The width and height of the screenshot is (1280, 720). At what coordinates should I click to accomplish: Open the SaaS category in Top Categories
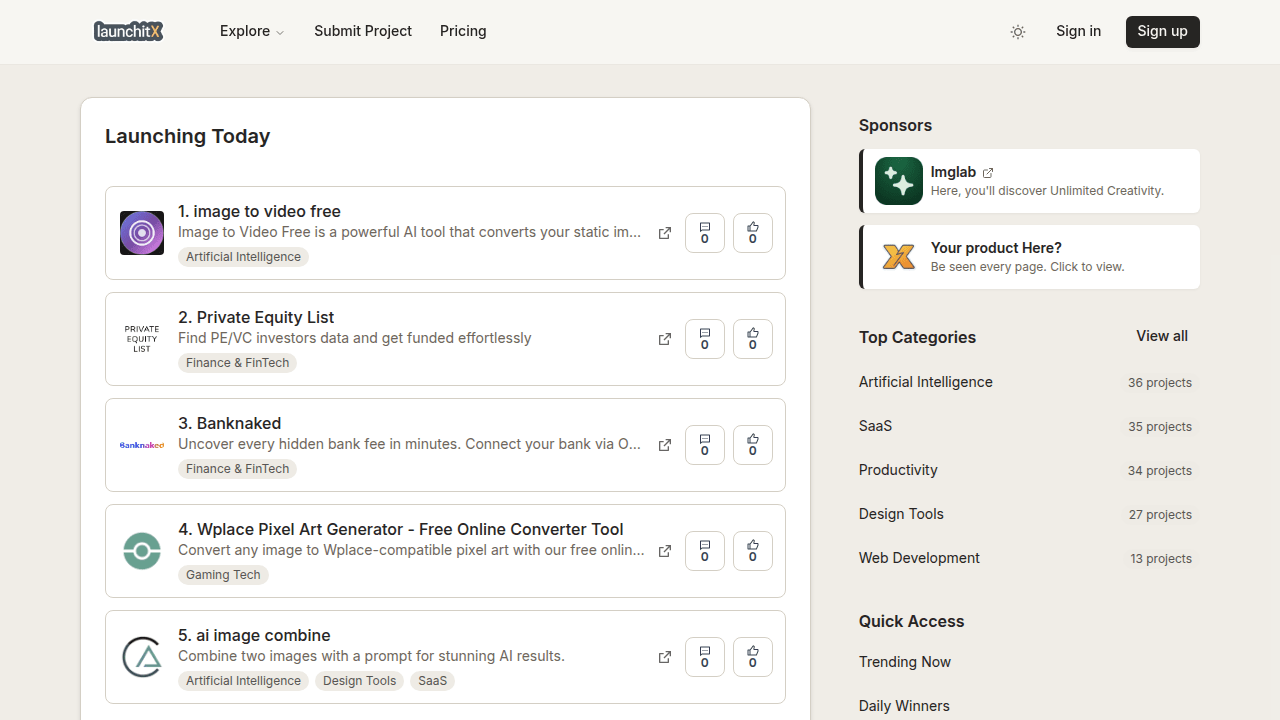coord(875,426)
